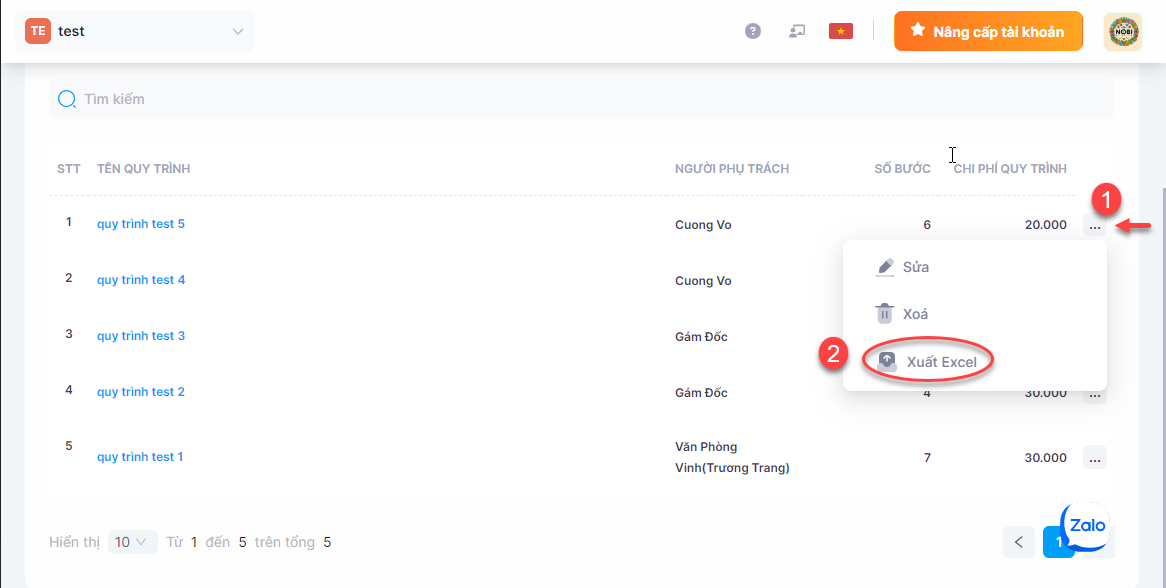
Task: Open the rows per page dropdown
Action: coord(131,542)
